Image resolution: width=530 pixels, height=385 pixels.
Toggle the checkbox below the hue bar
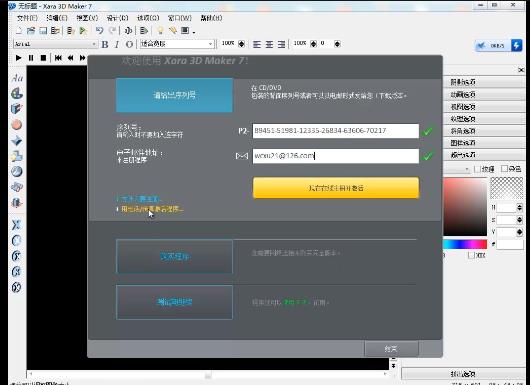click(471, 255)
